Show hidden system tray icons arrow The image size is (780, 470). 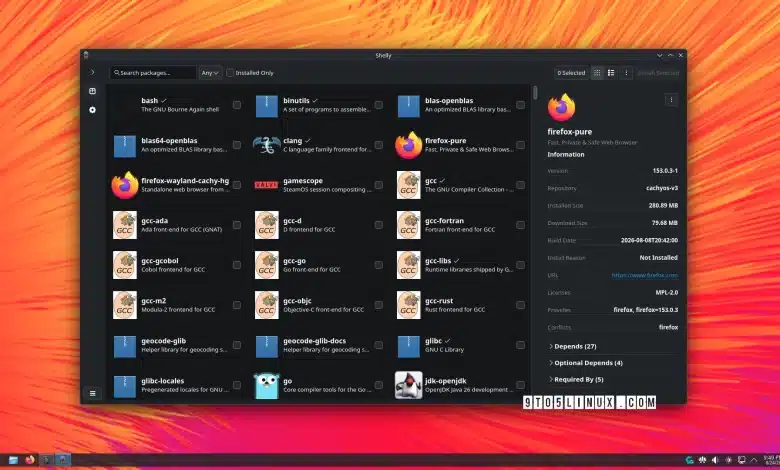(754, 460)
